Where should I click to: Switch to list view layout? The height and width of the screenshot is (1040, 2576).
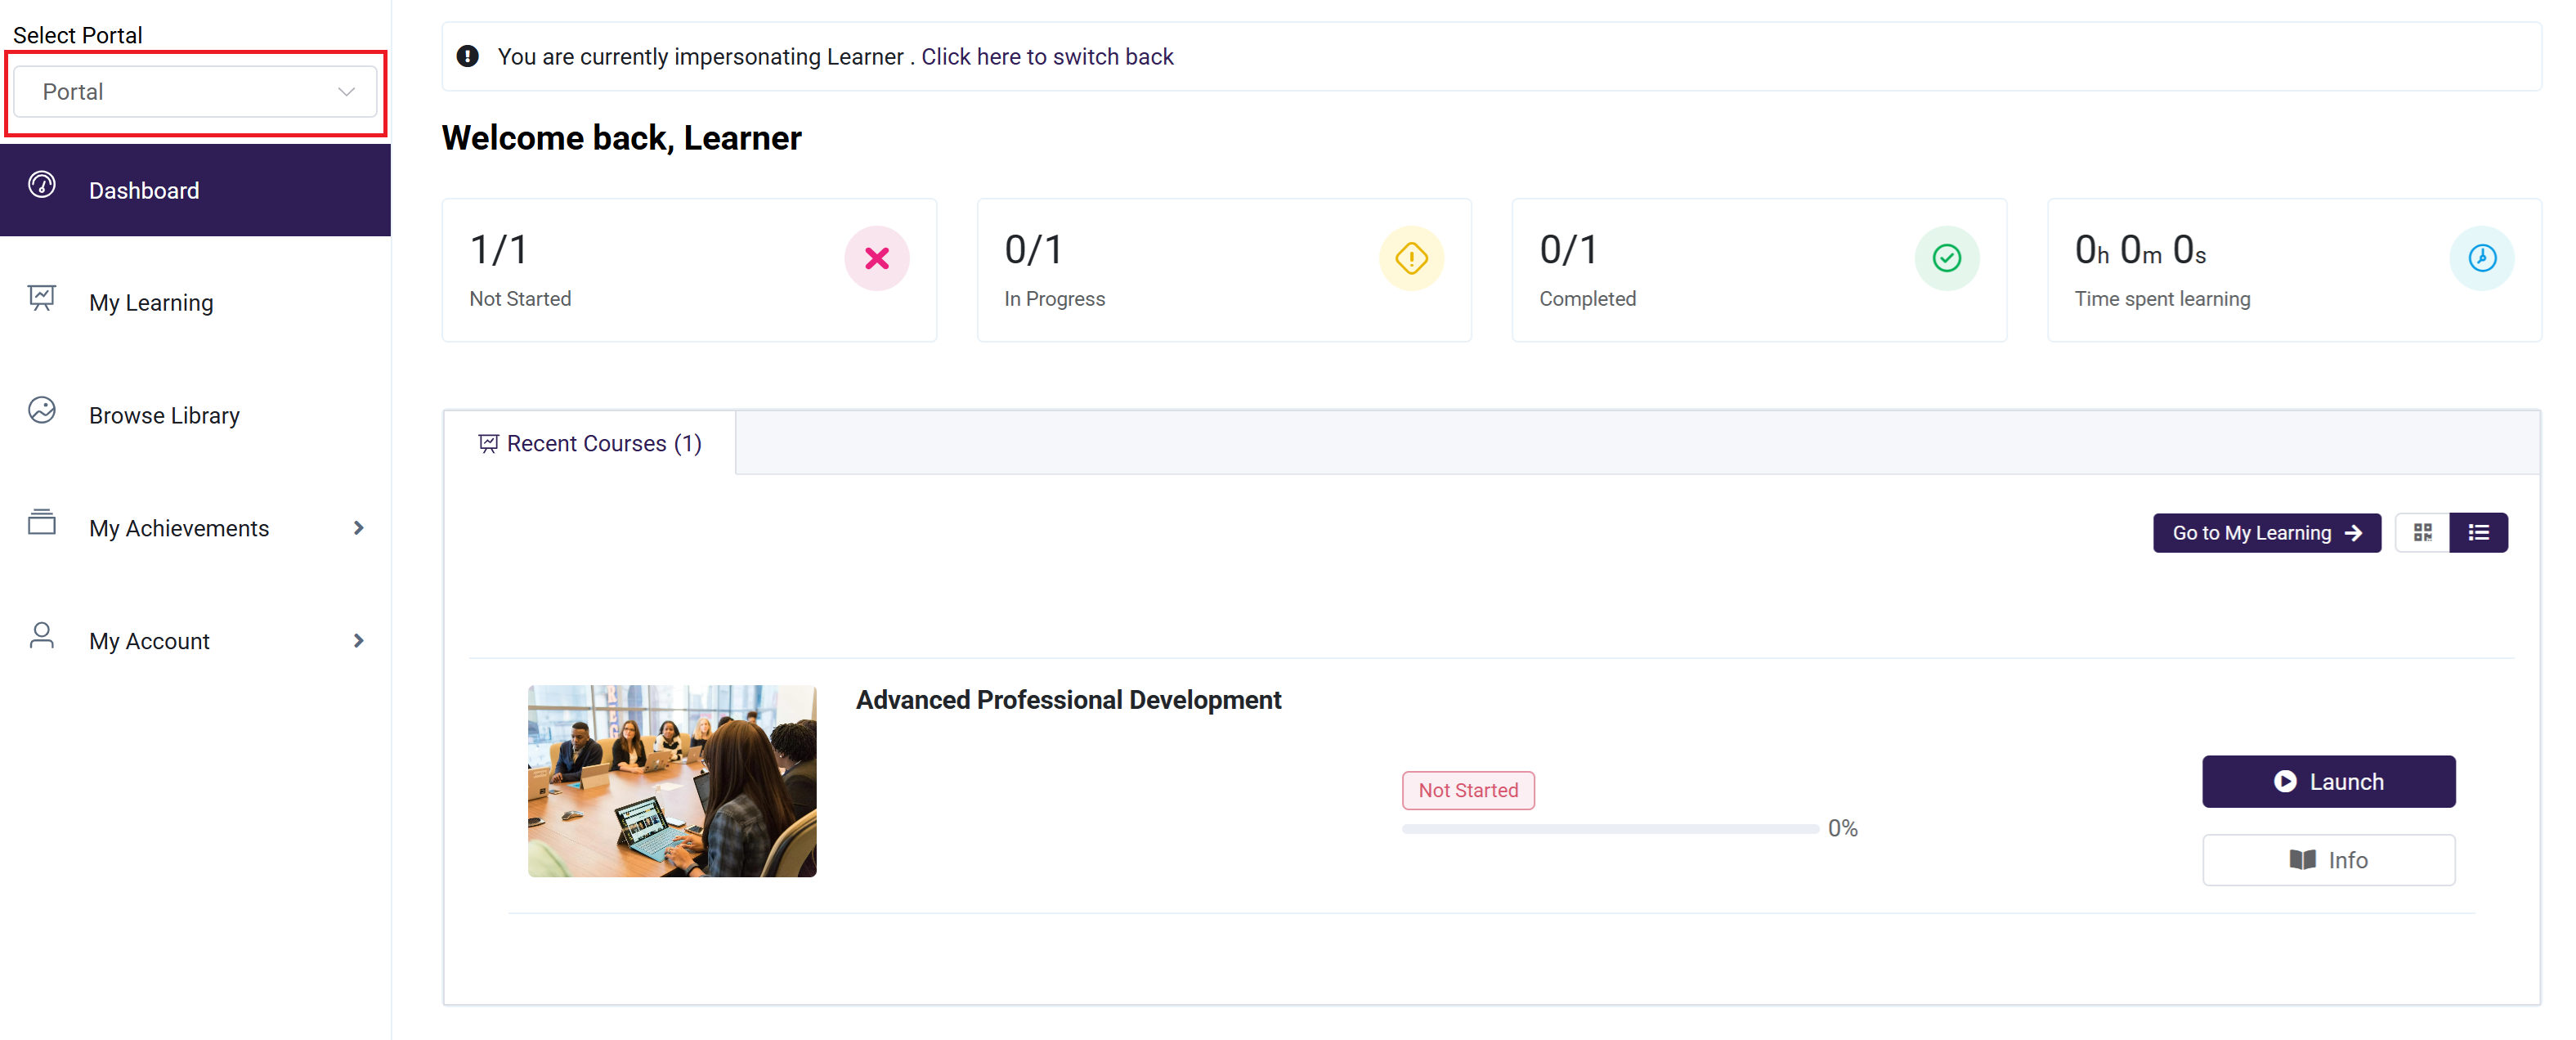(2478, 533)
